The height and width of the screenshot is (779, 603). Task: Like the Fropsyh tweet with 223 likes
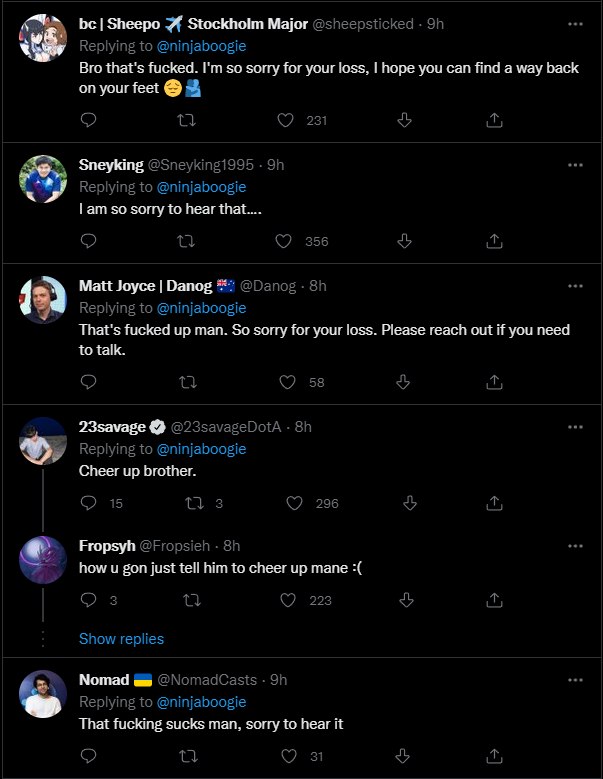(288, 600)
